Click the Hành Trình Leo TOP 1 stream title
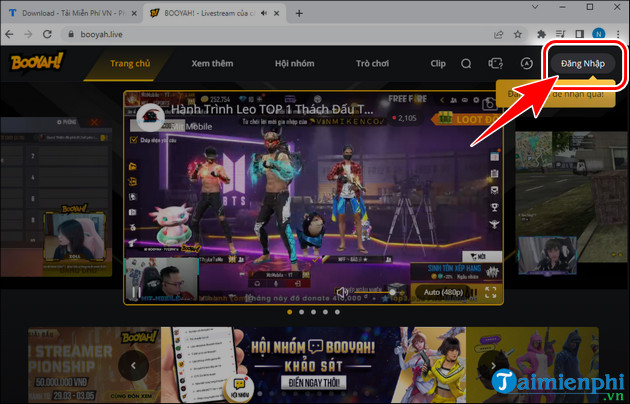 (272, 109)
